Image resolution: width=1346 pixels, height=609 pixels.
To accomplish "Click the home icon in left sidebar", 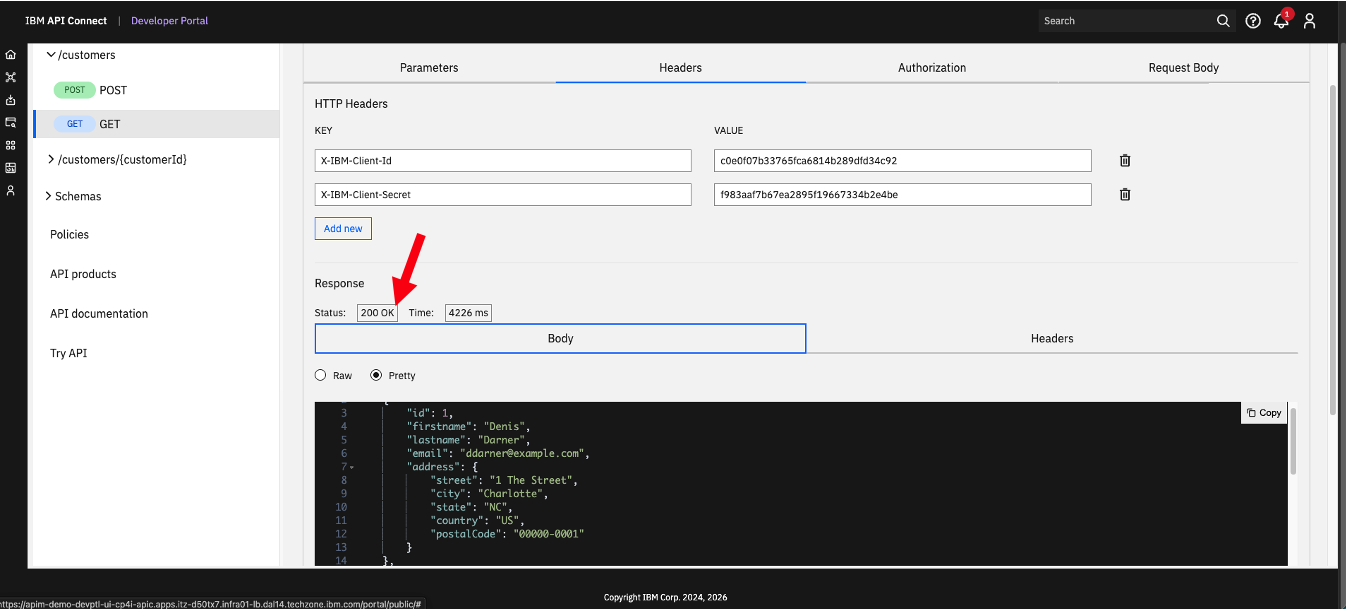I will click(11, 55).
